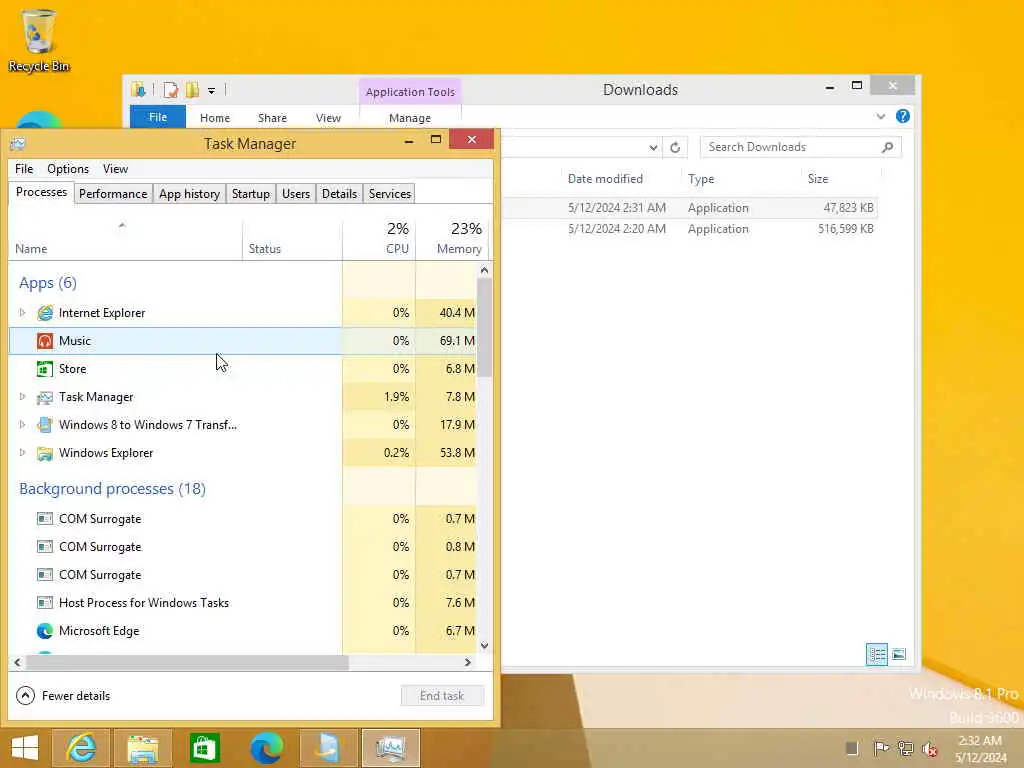The image size is (1024, 768).
Task: Select the file sized 516,599 KB
Action: click(692, 229)
